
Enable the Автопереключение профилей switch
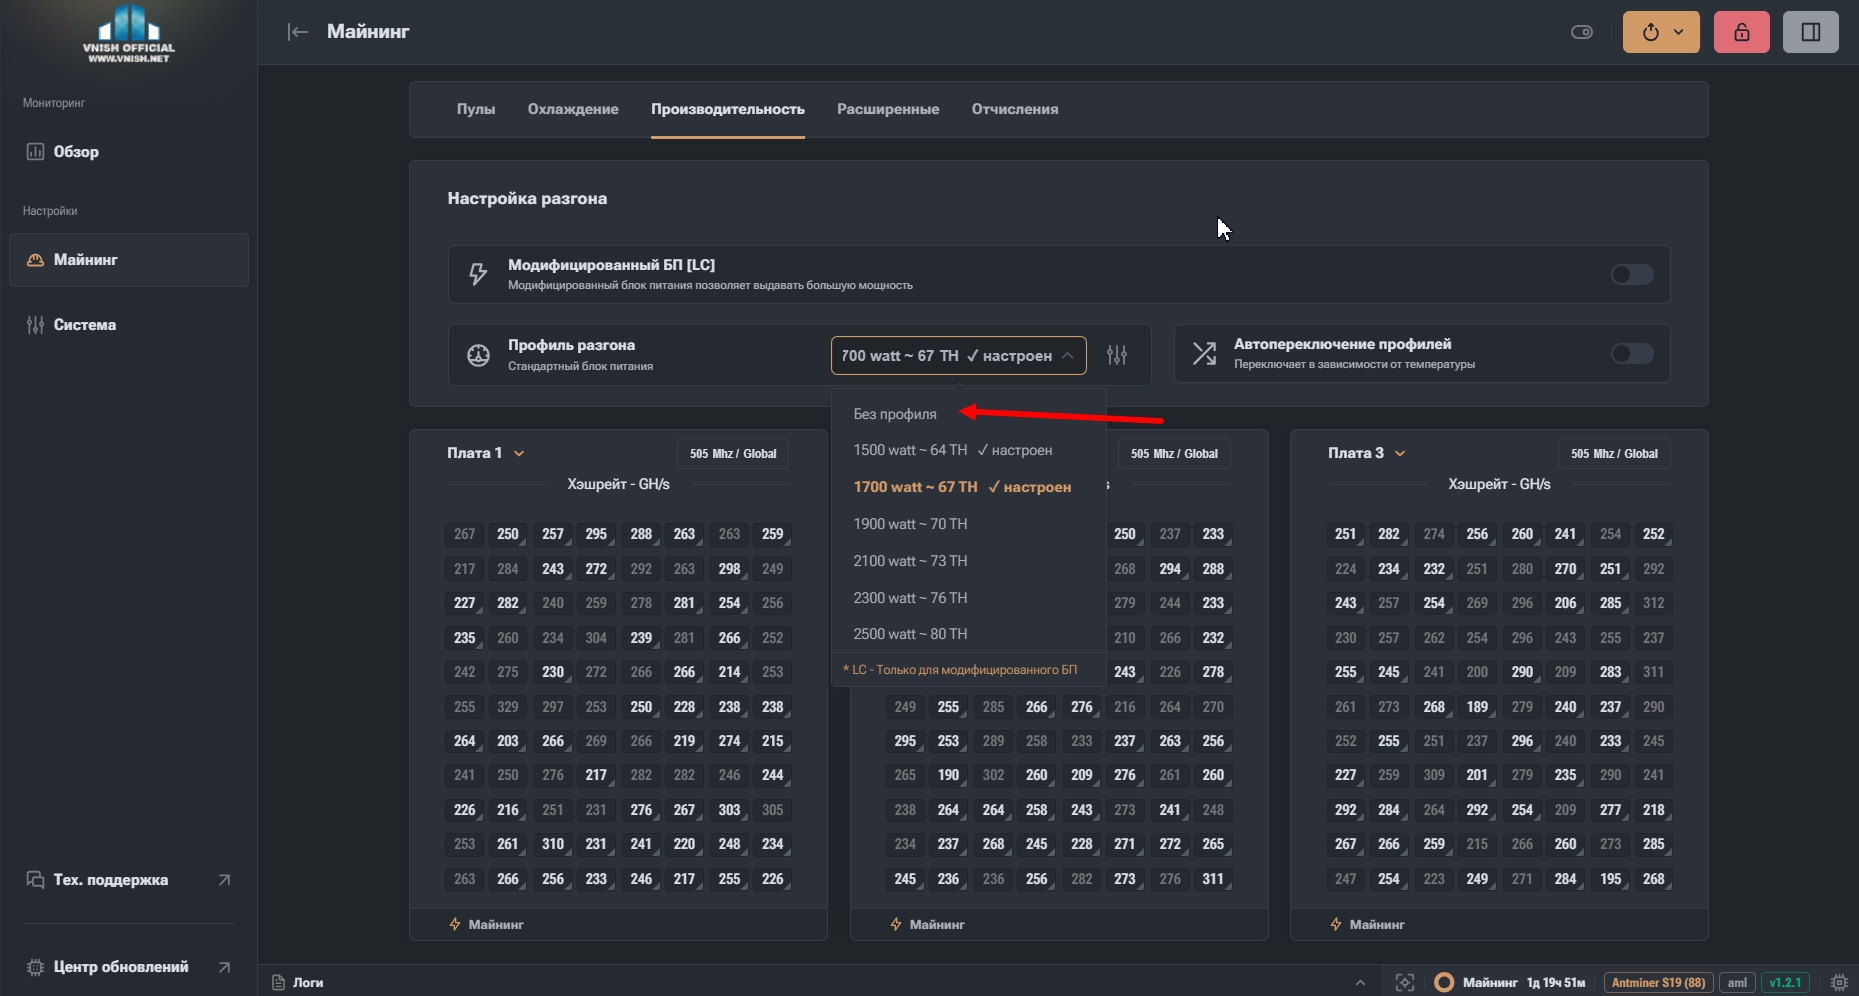tap(1632, 354)
